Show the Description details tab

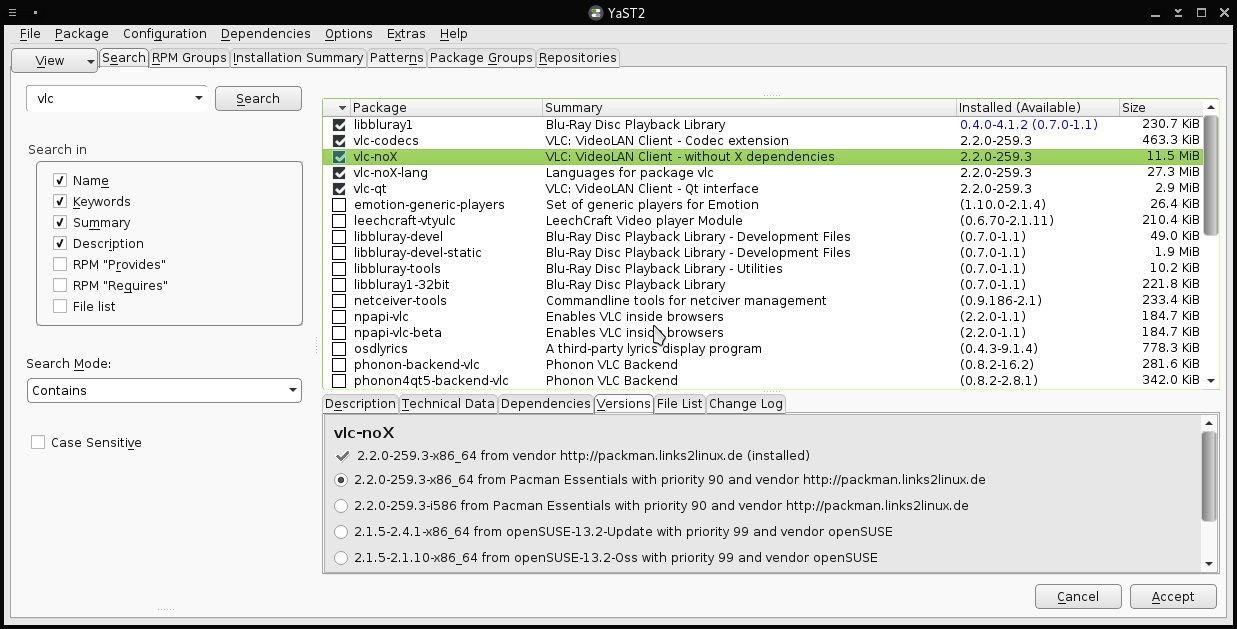click(x=360, y=404)
